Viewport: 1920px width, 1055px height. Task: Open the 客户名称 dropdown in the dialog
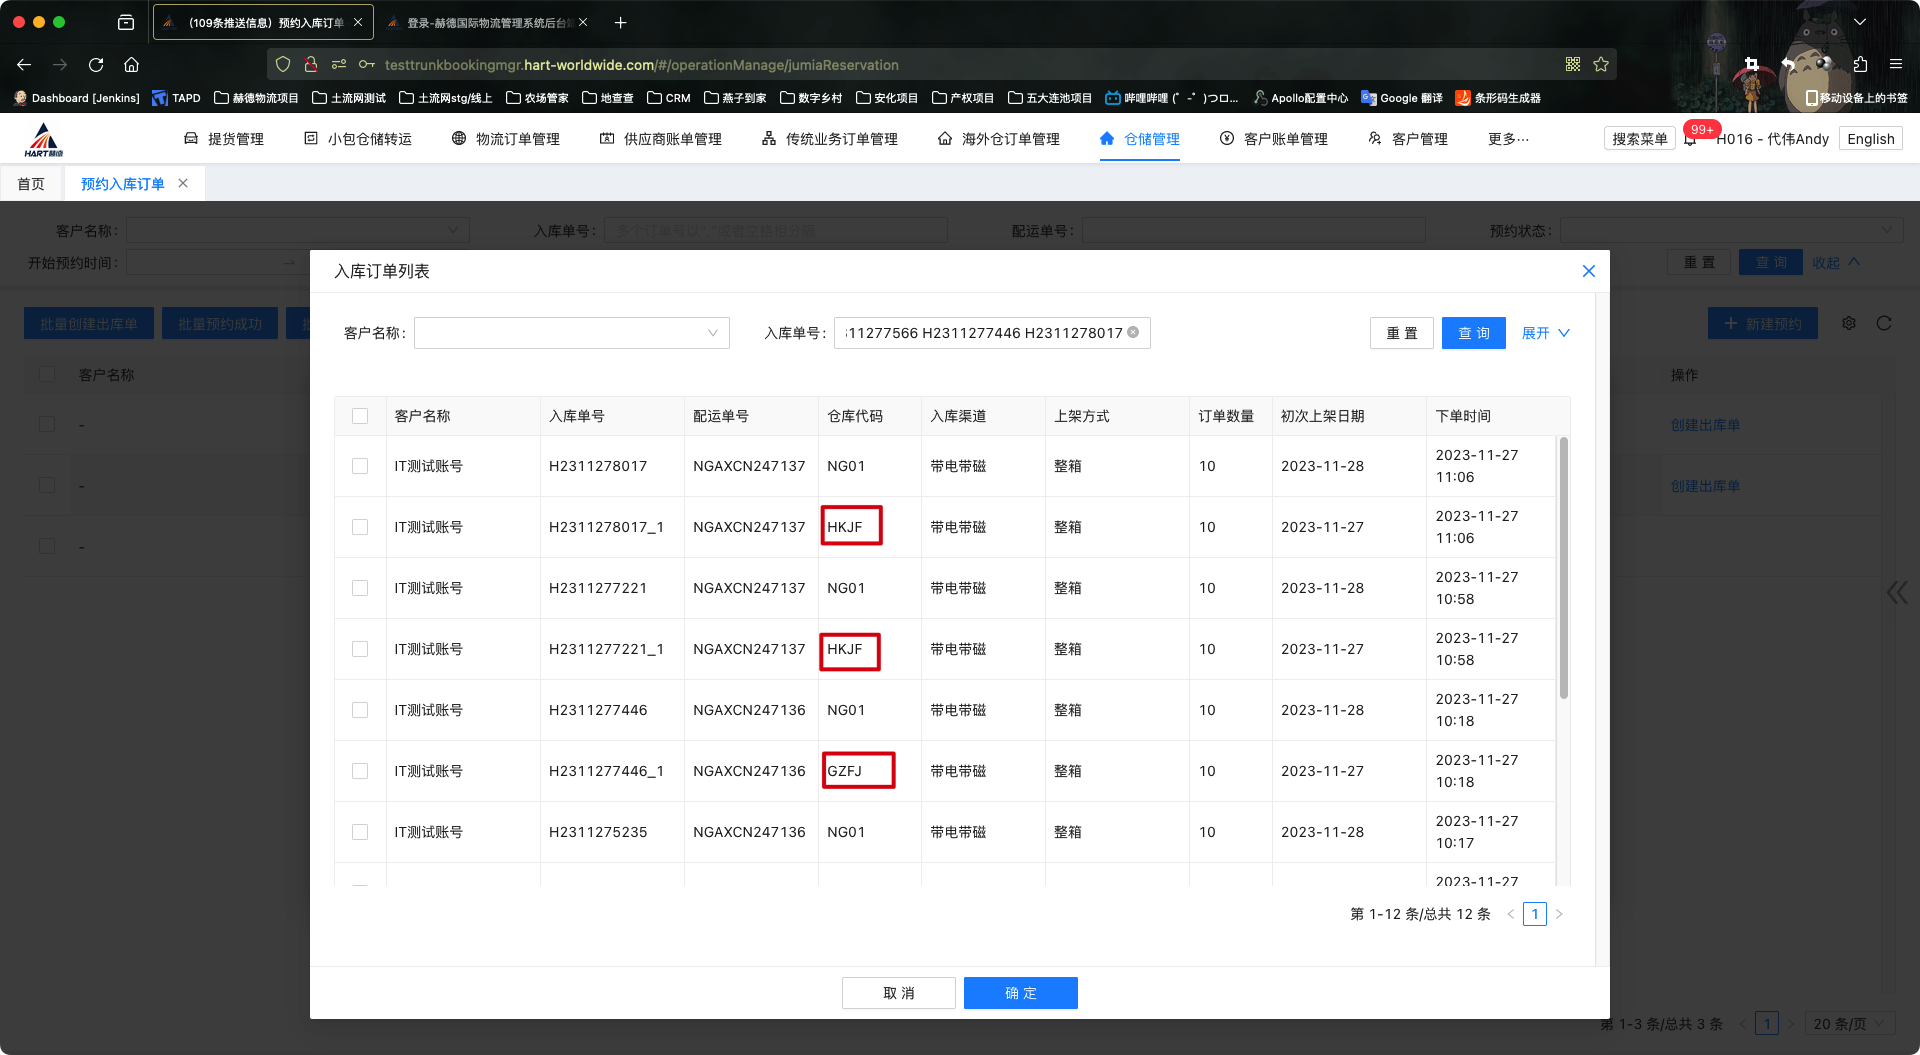click(571, 333)
